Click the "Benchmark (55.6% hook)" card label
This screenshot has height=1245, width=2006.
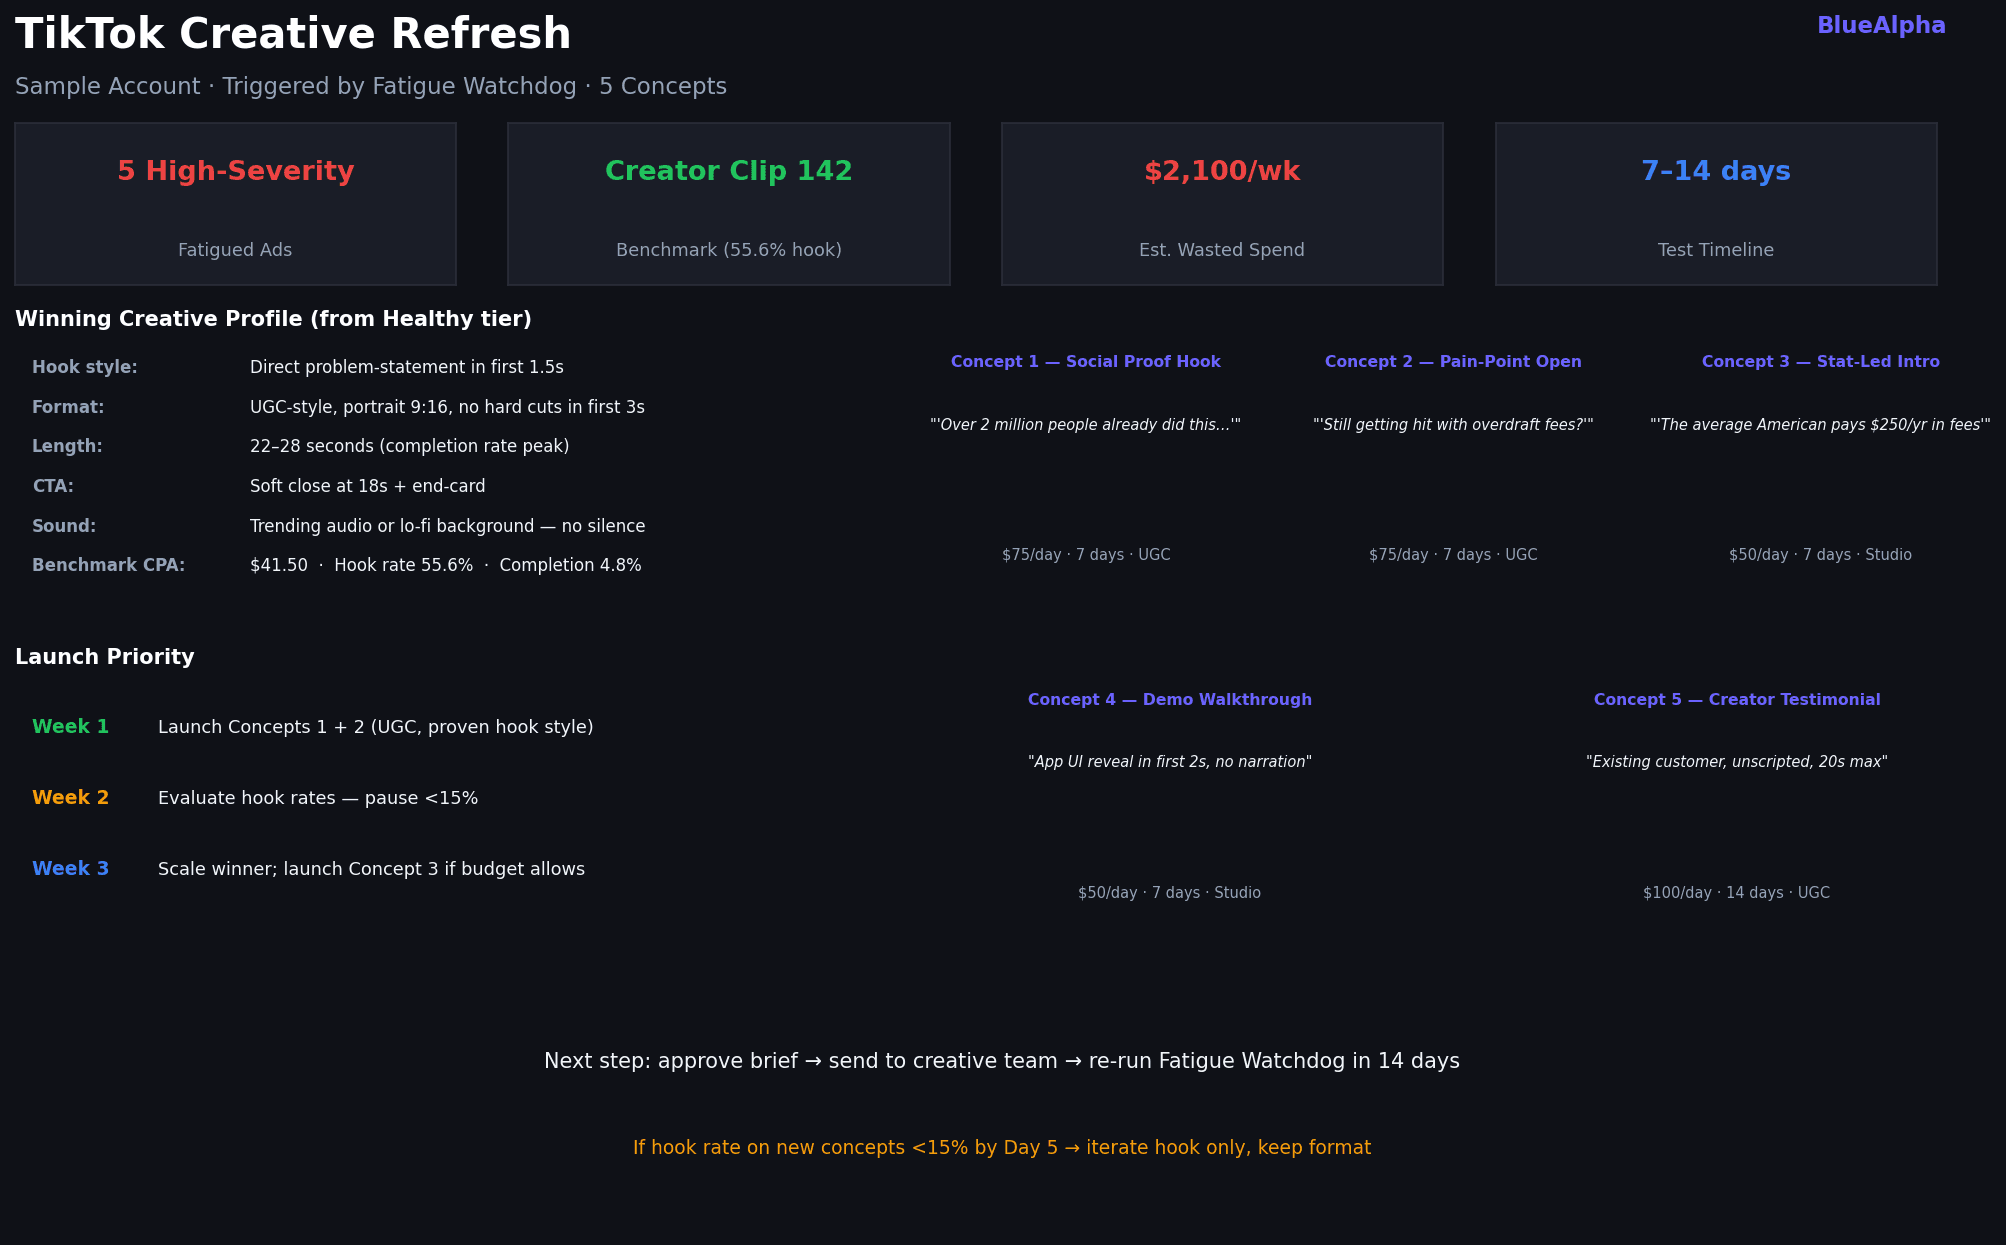(x=729, y=250)
